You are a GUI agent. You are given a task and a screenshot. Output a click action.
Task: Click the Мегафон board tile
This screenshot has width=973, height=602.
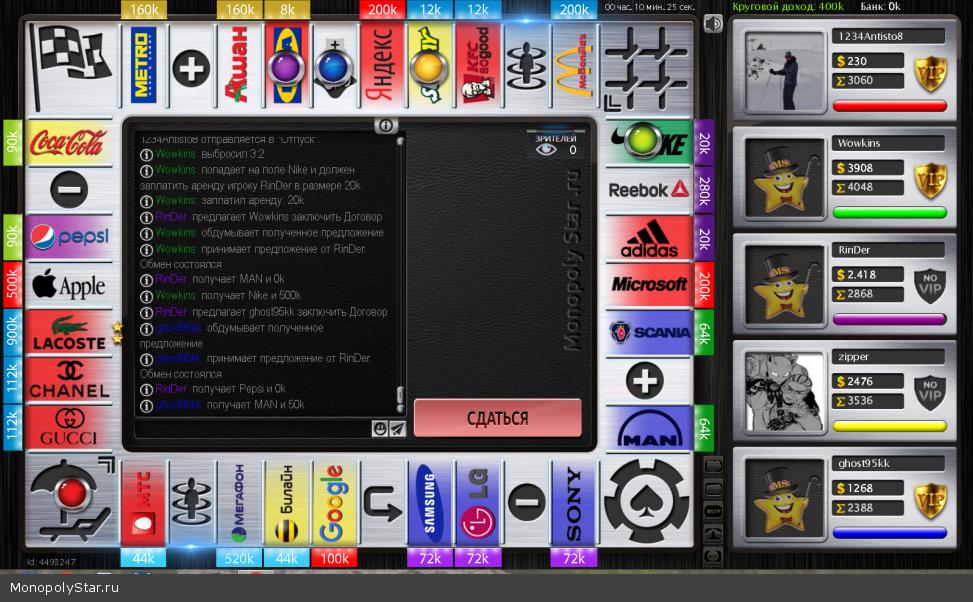tap(239, 503)
